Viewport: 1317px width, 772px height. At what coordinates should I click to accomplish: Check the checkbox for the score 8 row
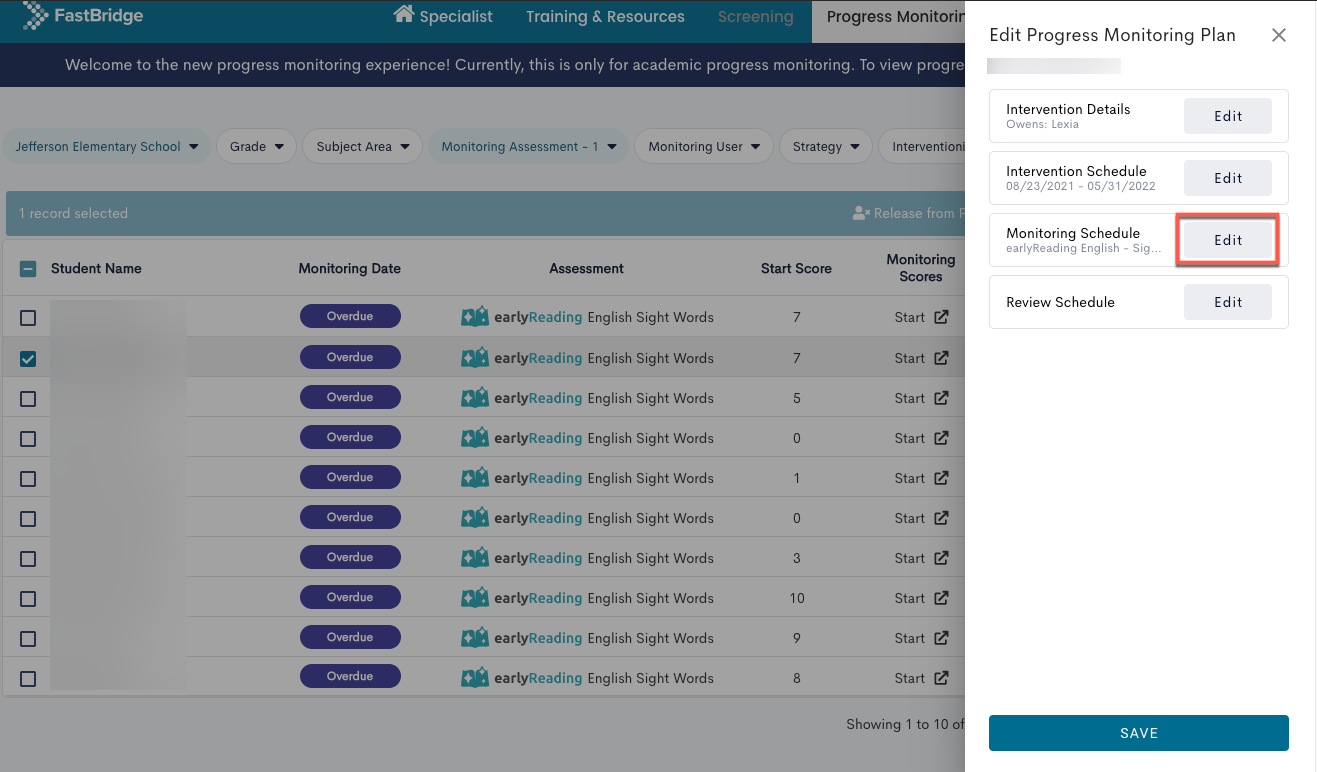[x=28, y=678]
